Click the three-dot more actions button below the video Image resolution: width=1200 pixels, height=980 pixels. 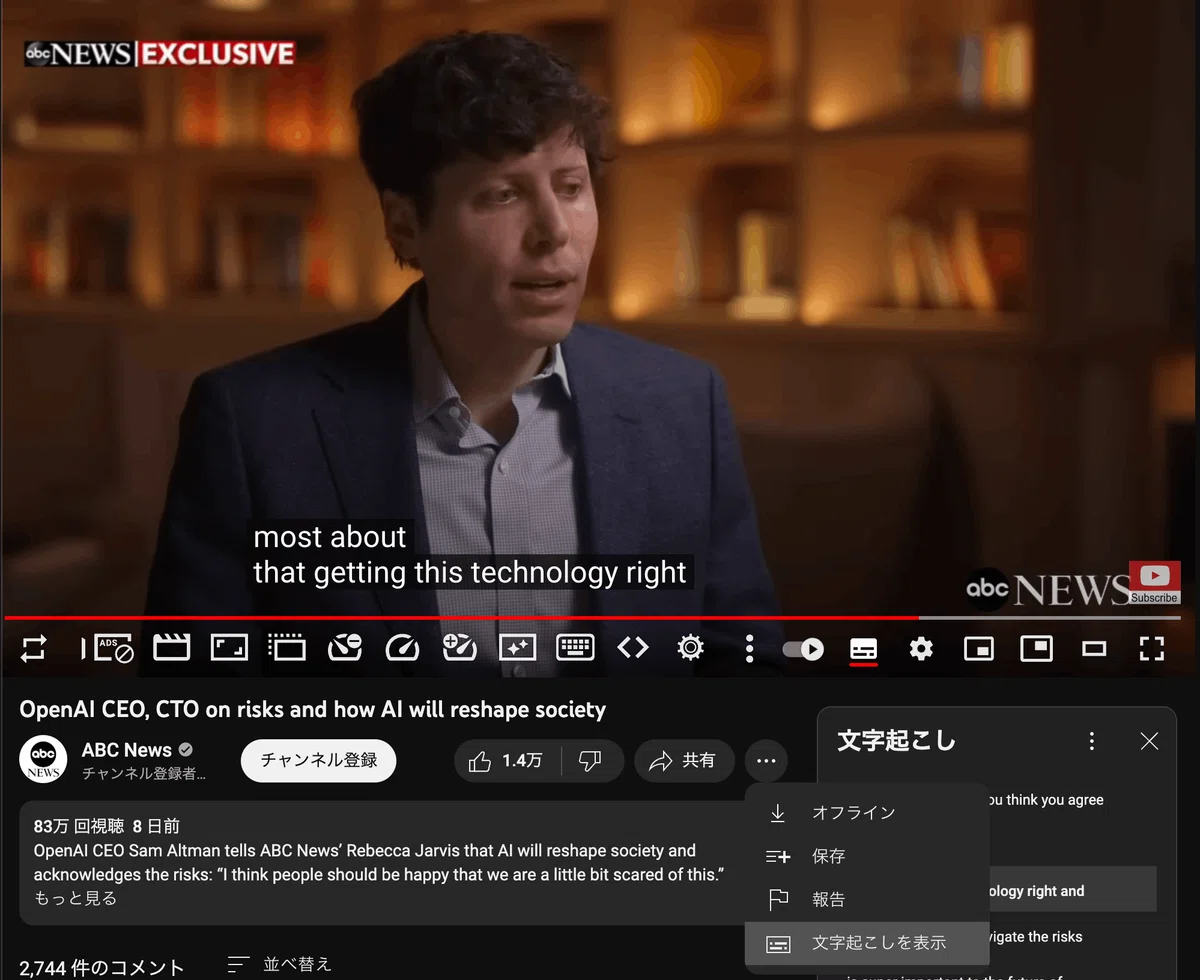pos(766,761)
